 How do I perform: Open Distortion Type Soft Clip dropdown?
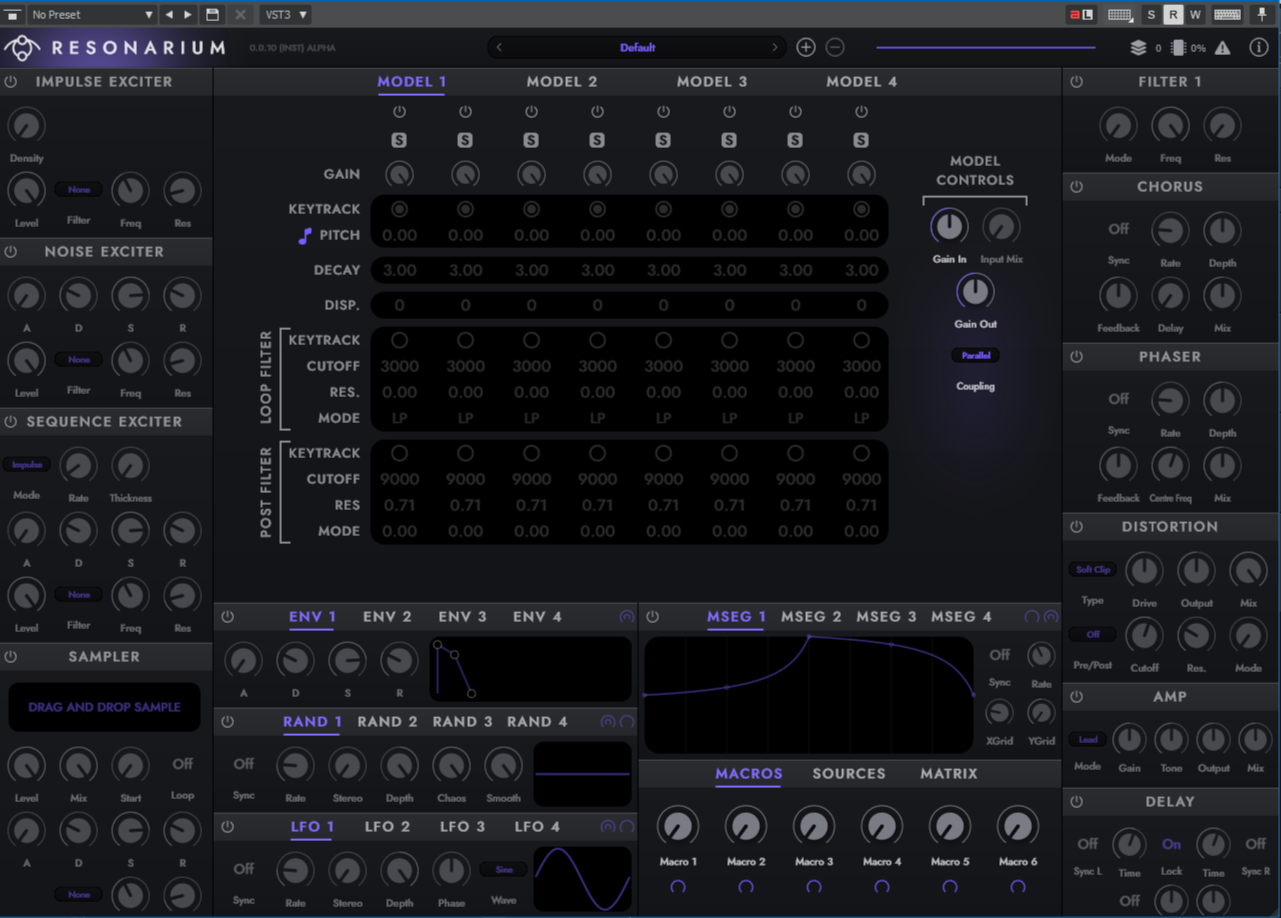pos(1093,570)
